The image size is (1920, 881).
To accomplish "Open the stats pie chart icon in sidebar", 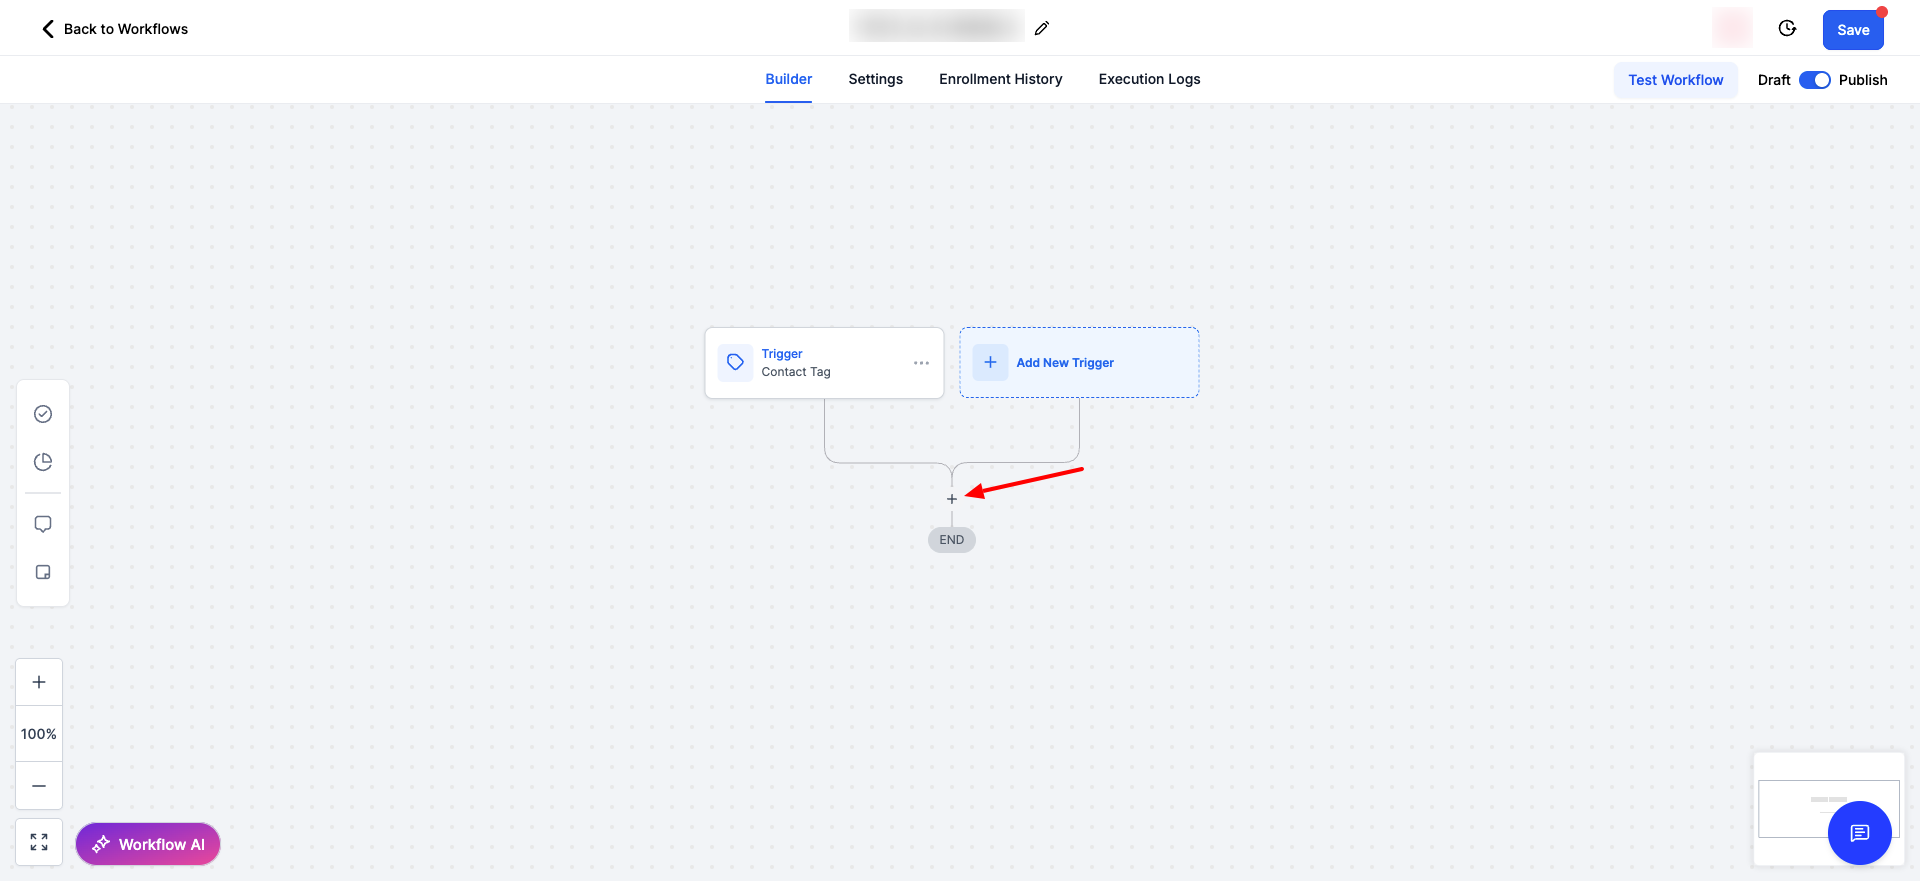I will (43, 462).
